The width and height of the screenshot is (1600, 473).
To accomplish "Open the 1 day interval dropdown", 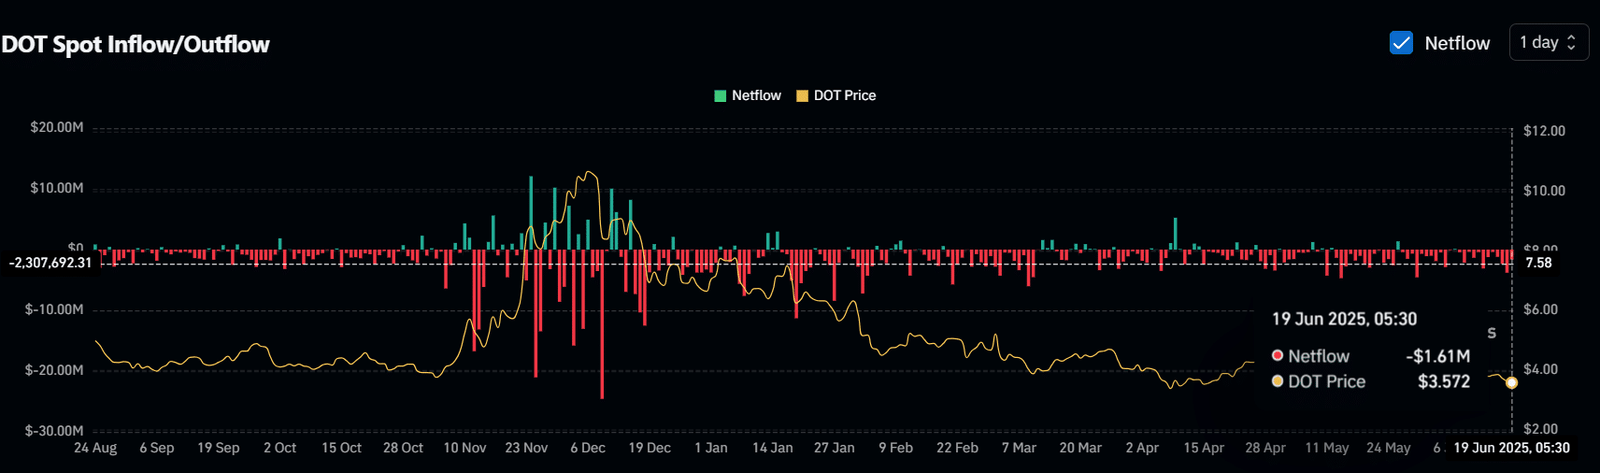I will (x=1548, y=42).
